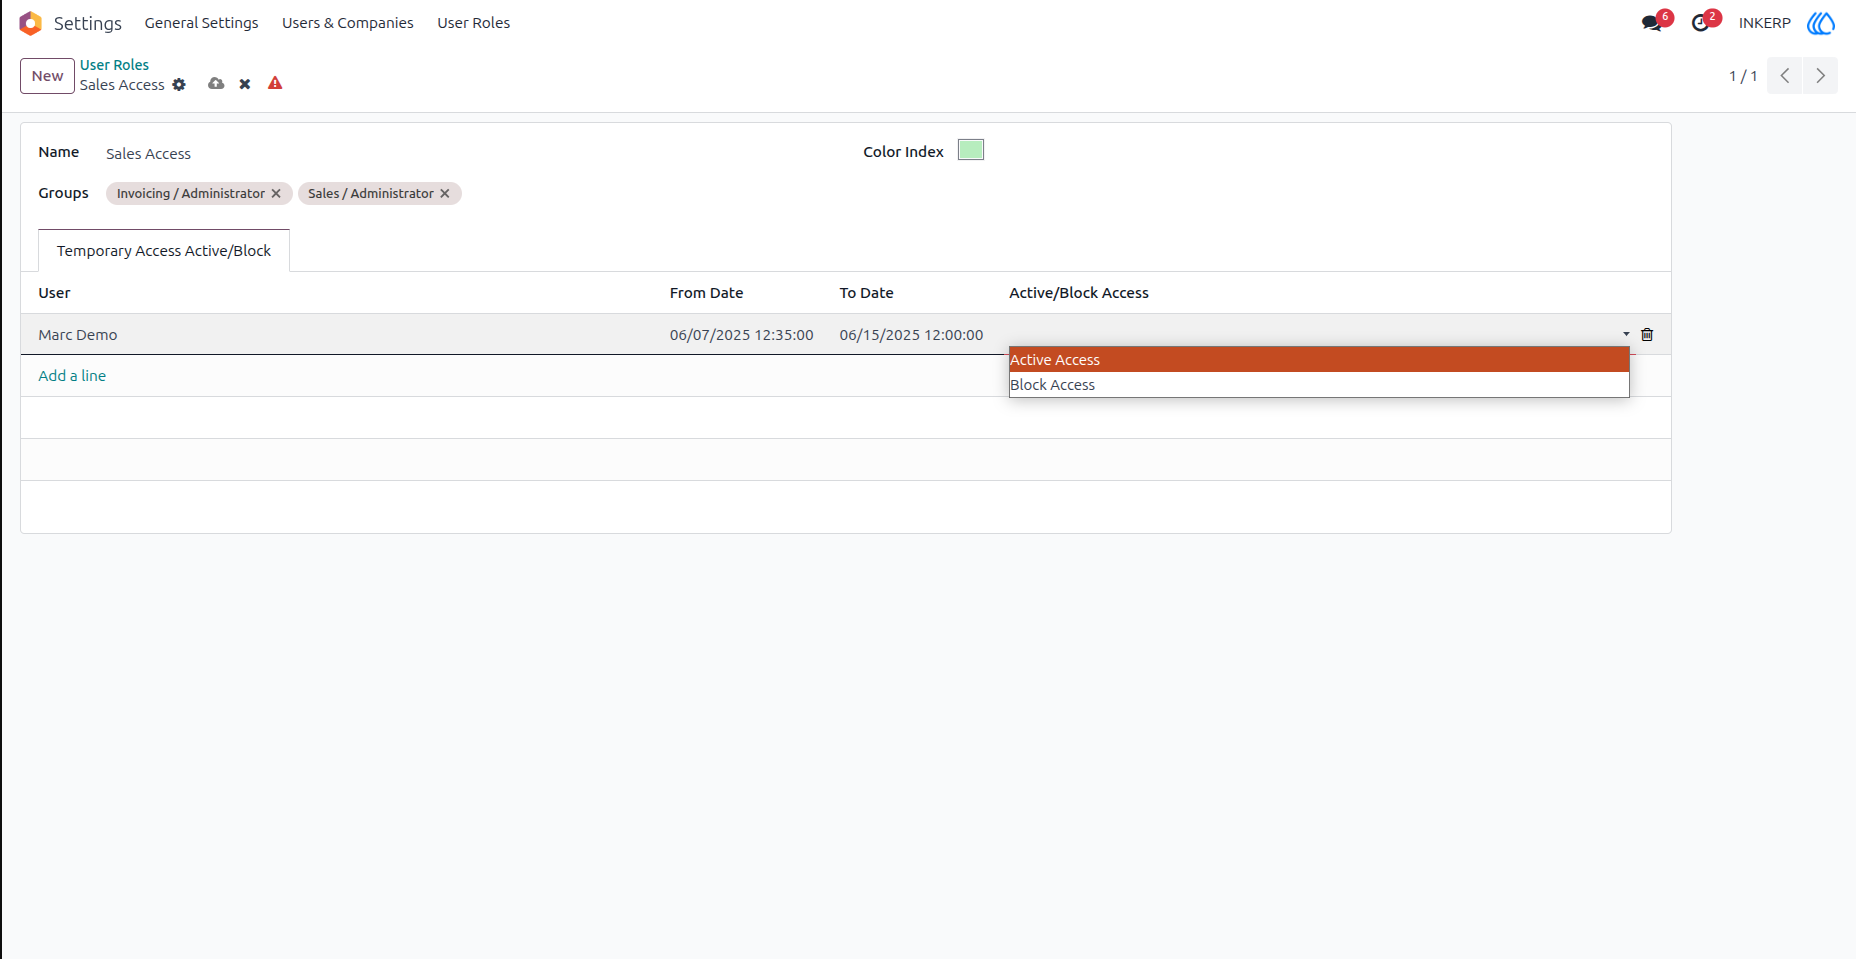Click the blue INKERP user avatar icon

click(x=1821, y=23)
